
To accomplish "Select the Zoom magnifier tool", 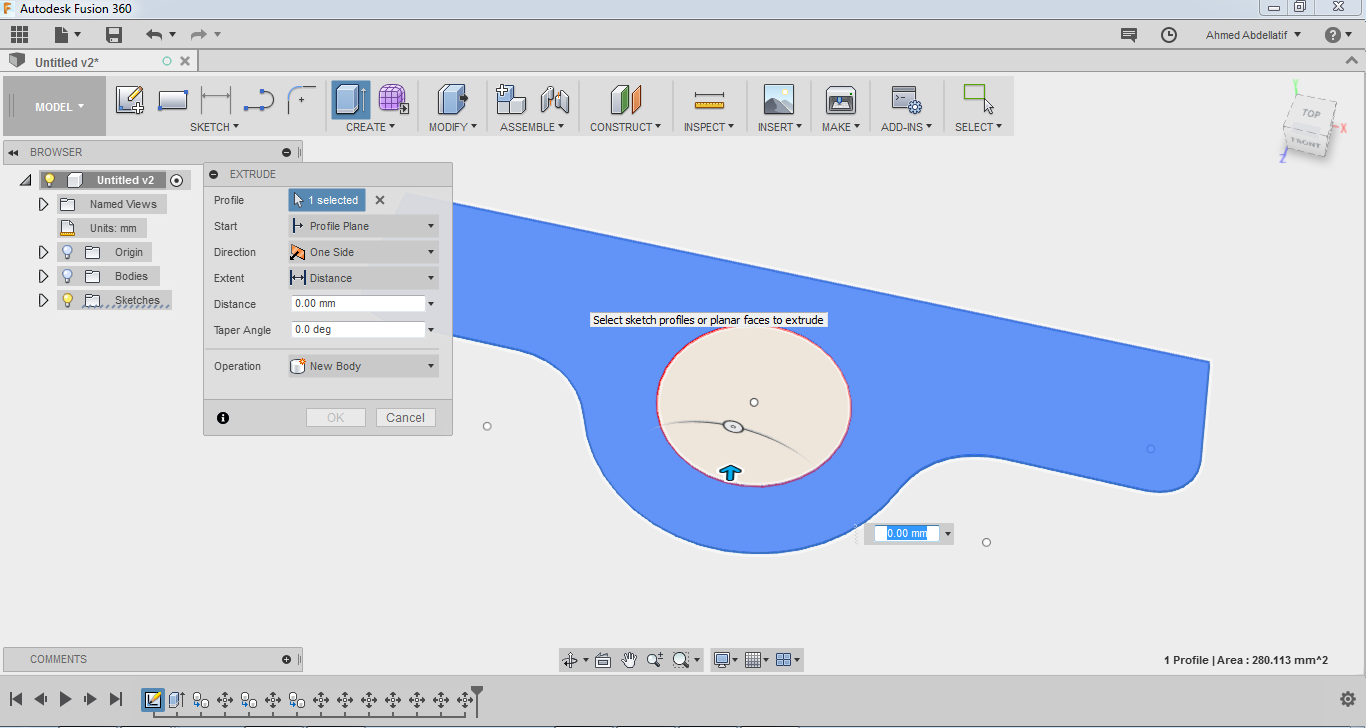I will click(655, 660).
